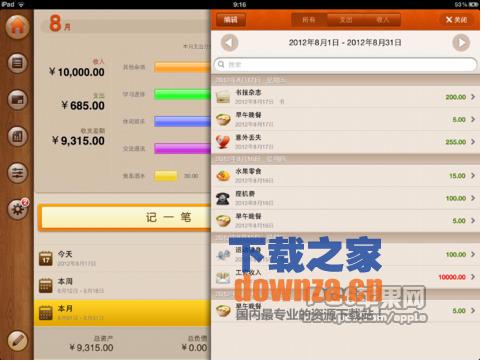Open the chart reports sidebar icon
The width and height of the screenshot is (481, 361).
click(17, 136)
